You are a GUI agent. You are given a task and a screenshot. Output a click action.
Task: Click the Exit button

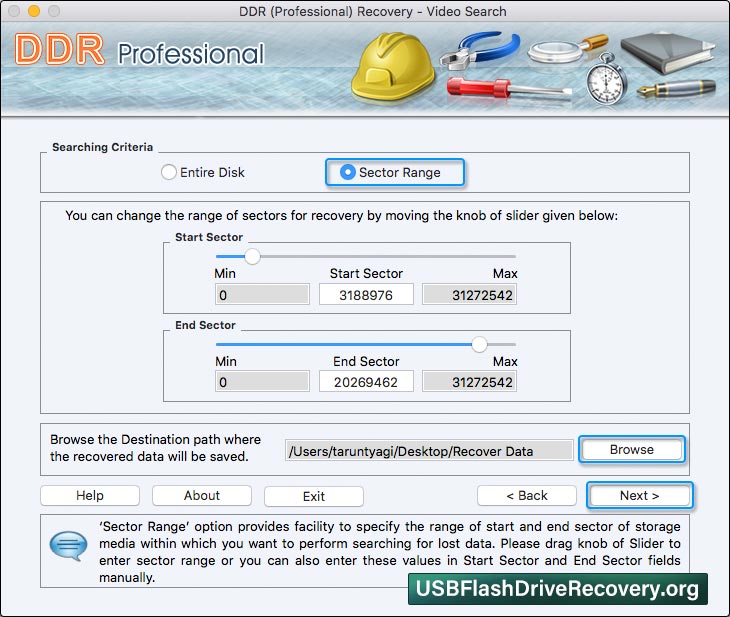tap(314, 496)
